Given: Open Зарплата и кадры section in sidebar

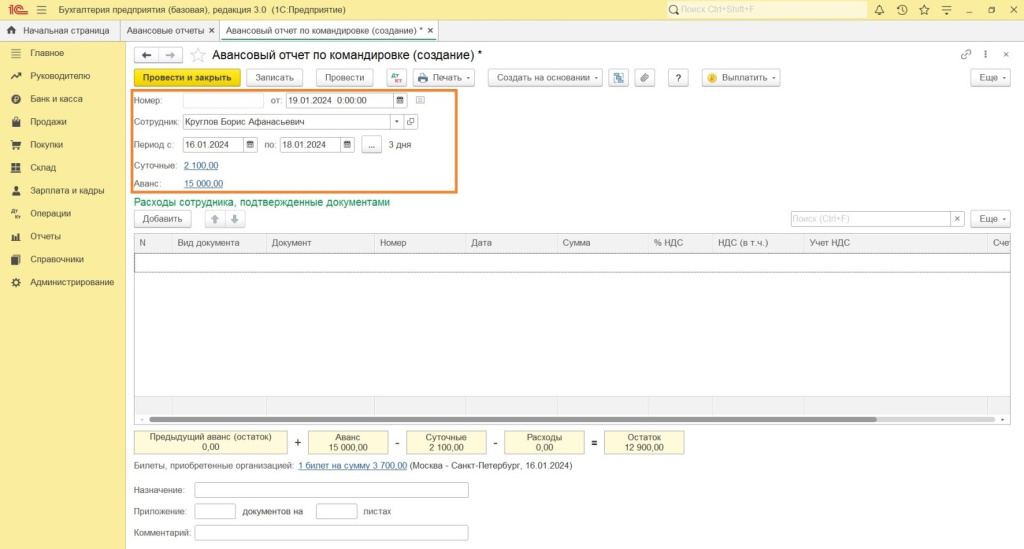Looking at the screenshot, I should coord(67,190).
